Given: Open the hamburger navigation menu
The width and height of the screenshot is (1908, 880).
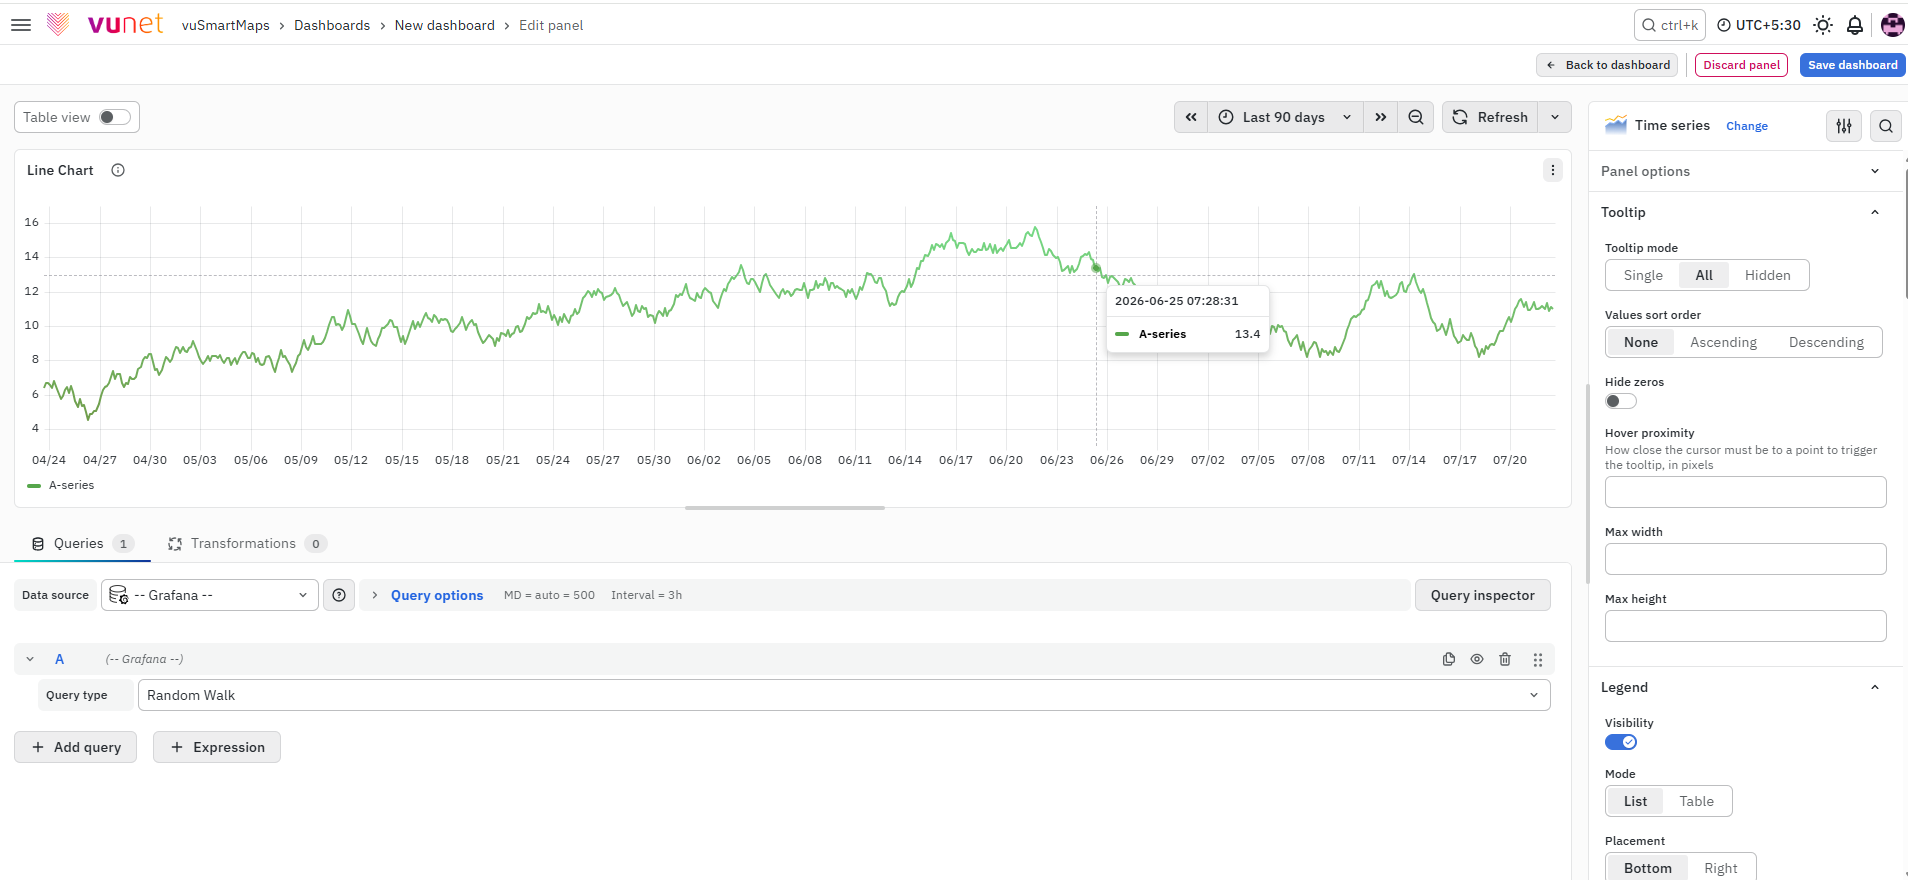Looking at the screenshot, I should [21, 25].
